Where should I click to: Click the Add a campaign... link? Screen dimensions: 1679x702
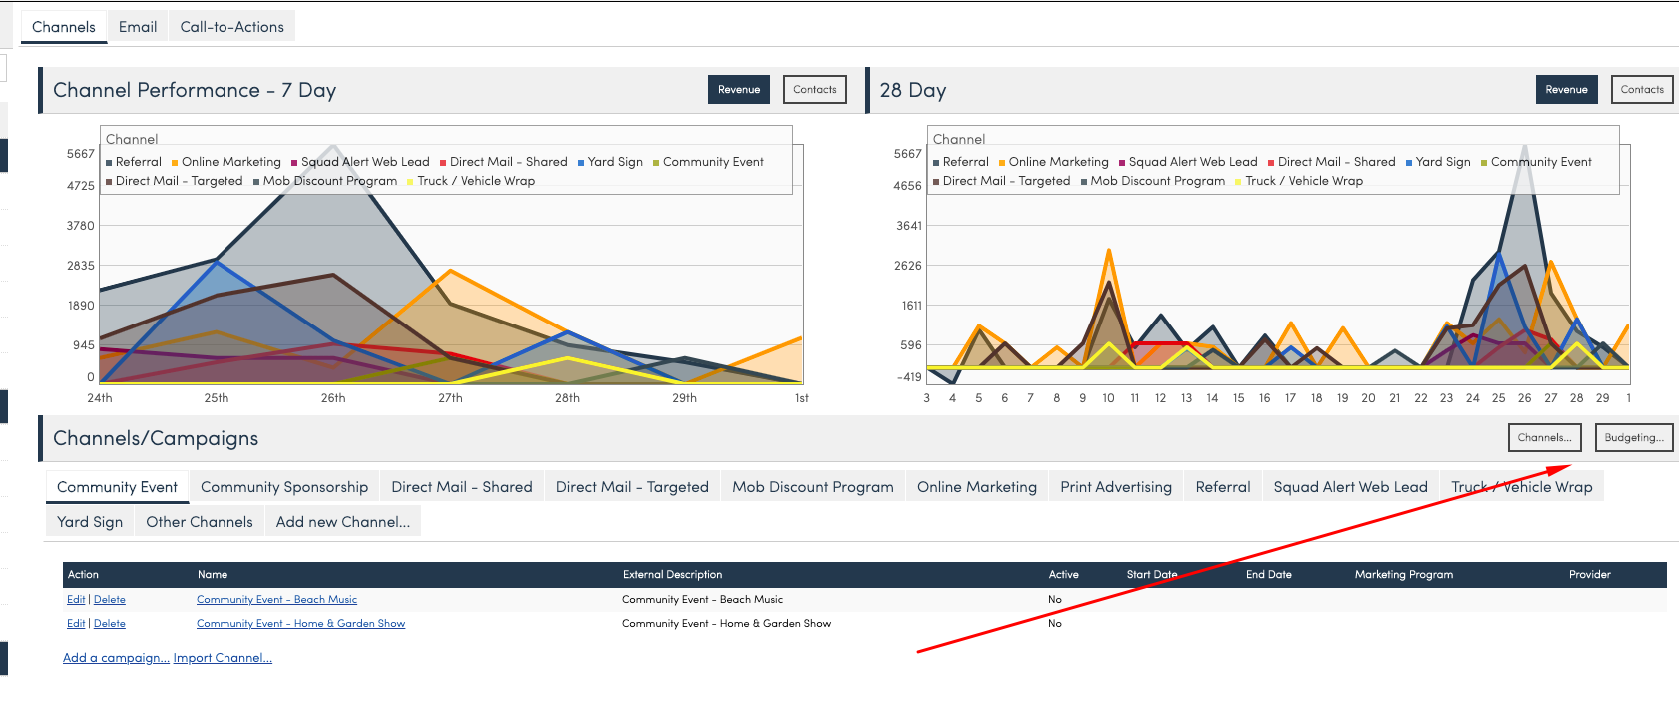click(x=116, y=658)
